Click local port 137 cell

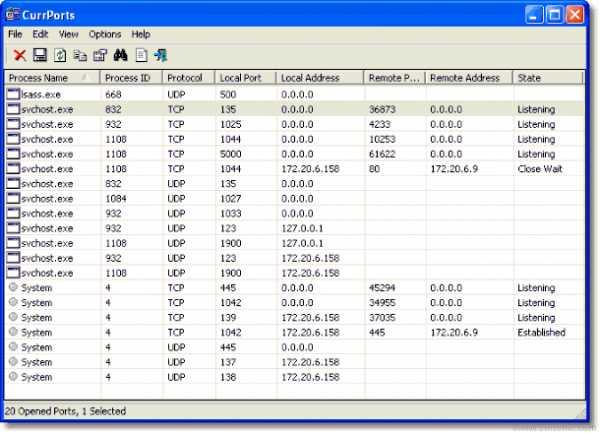pos(228,362)
